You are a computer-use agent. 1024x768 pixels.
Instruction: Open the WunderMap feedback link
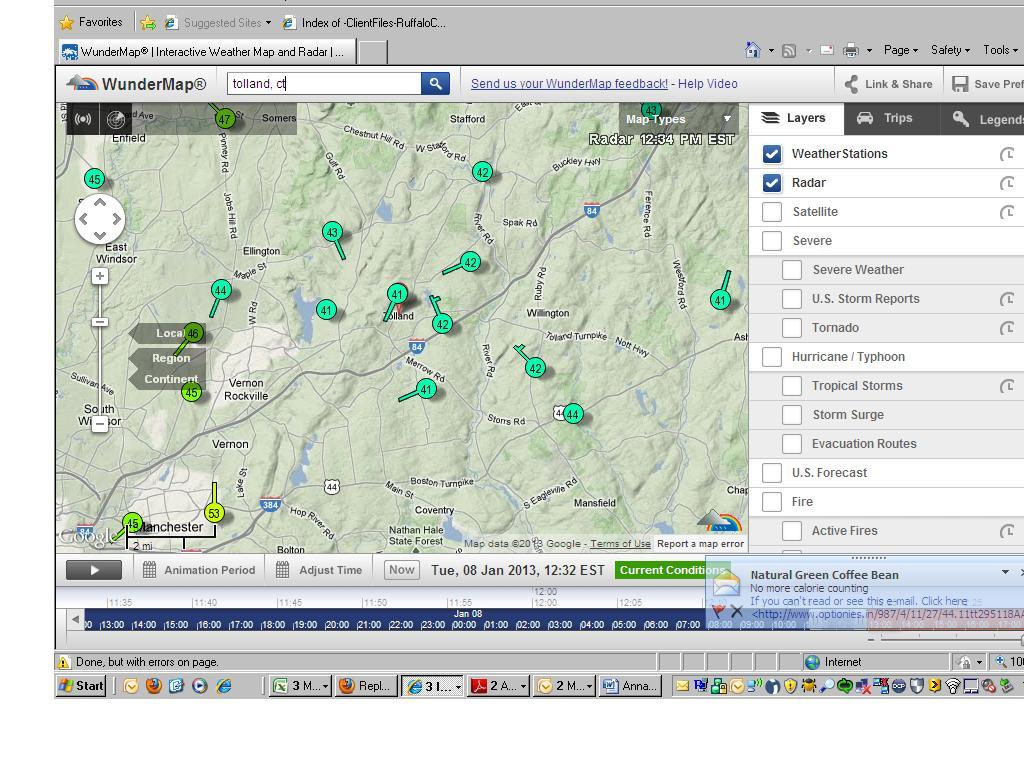[569, 84]
